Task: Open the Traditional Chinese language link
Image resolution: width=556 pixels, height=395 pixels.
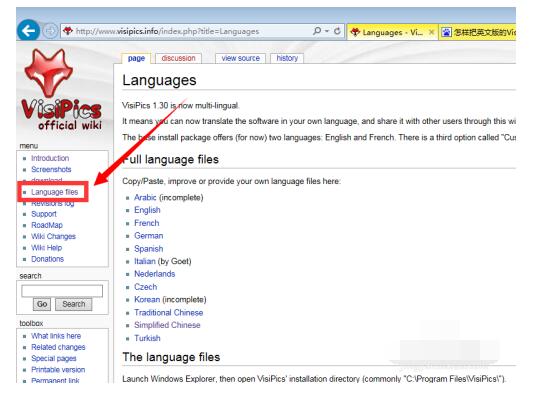Action: pyautogui.click(x=168, y=313)
